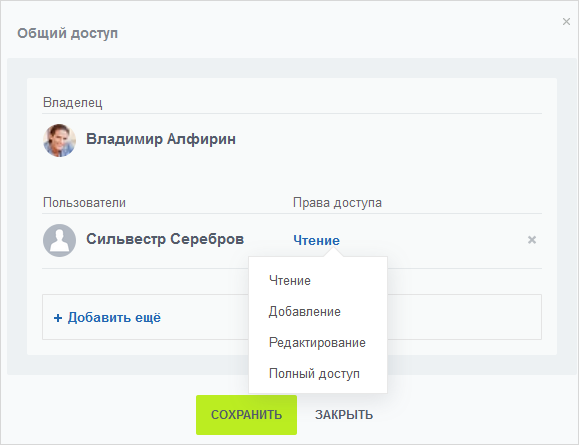Select Чтение in the dropdown list

tap(290, 280)
